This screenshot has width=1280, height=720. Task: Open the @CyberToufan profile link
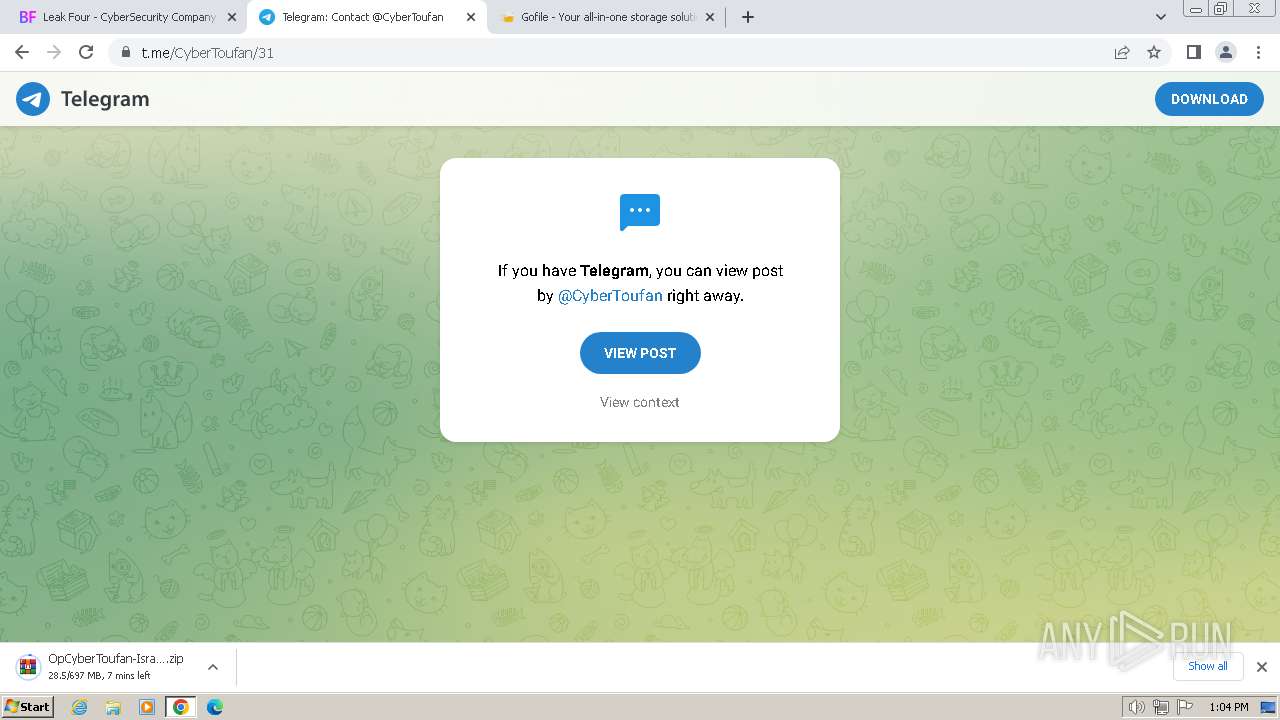pyautogui.click(x=610, y=296)
